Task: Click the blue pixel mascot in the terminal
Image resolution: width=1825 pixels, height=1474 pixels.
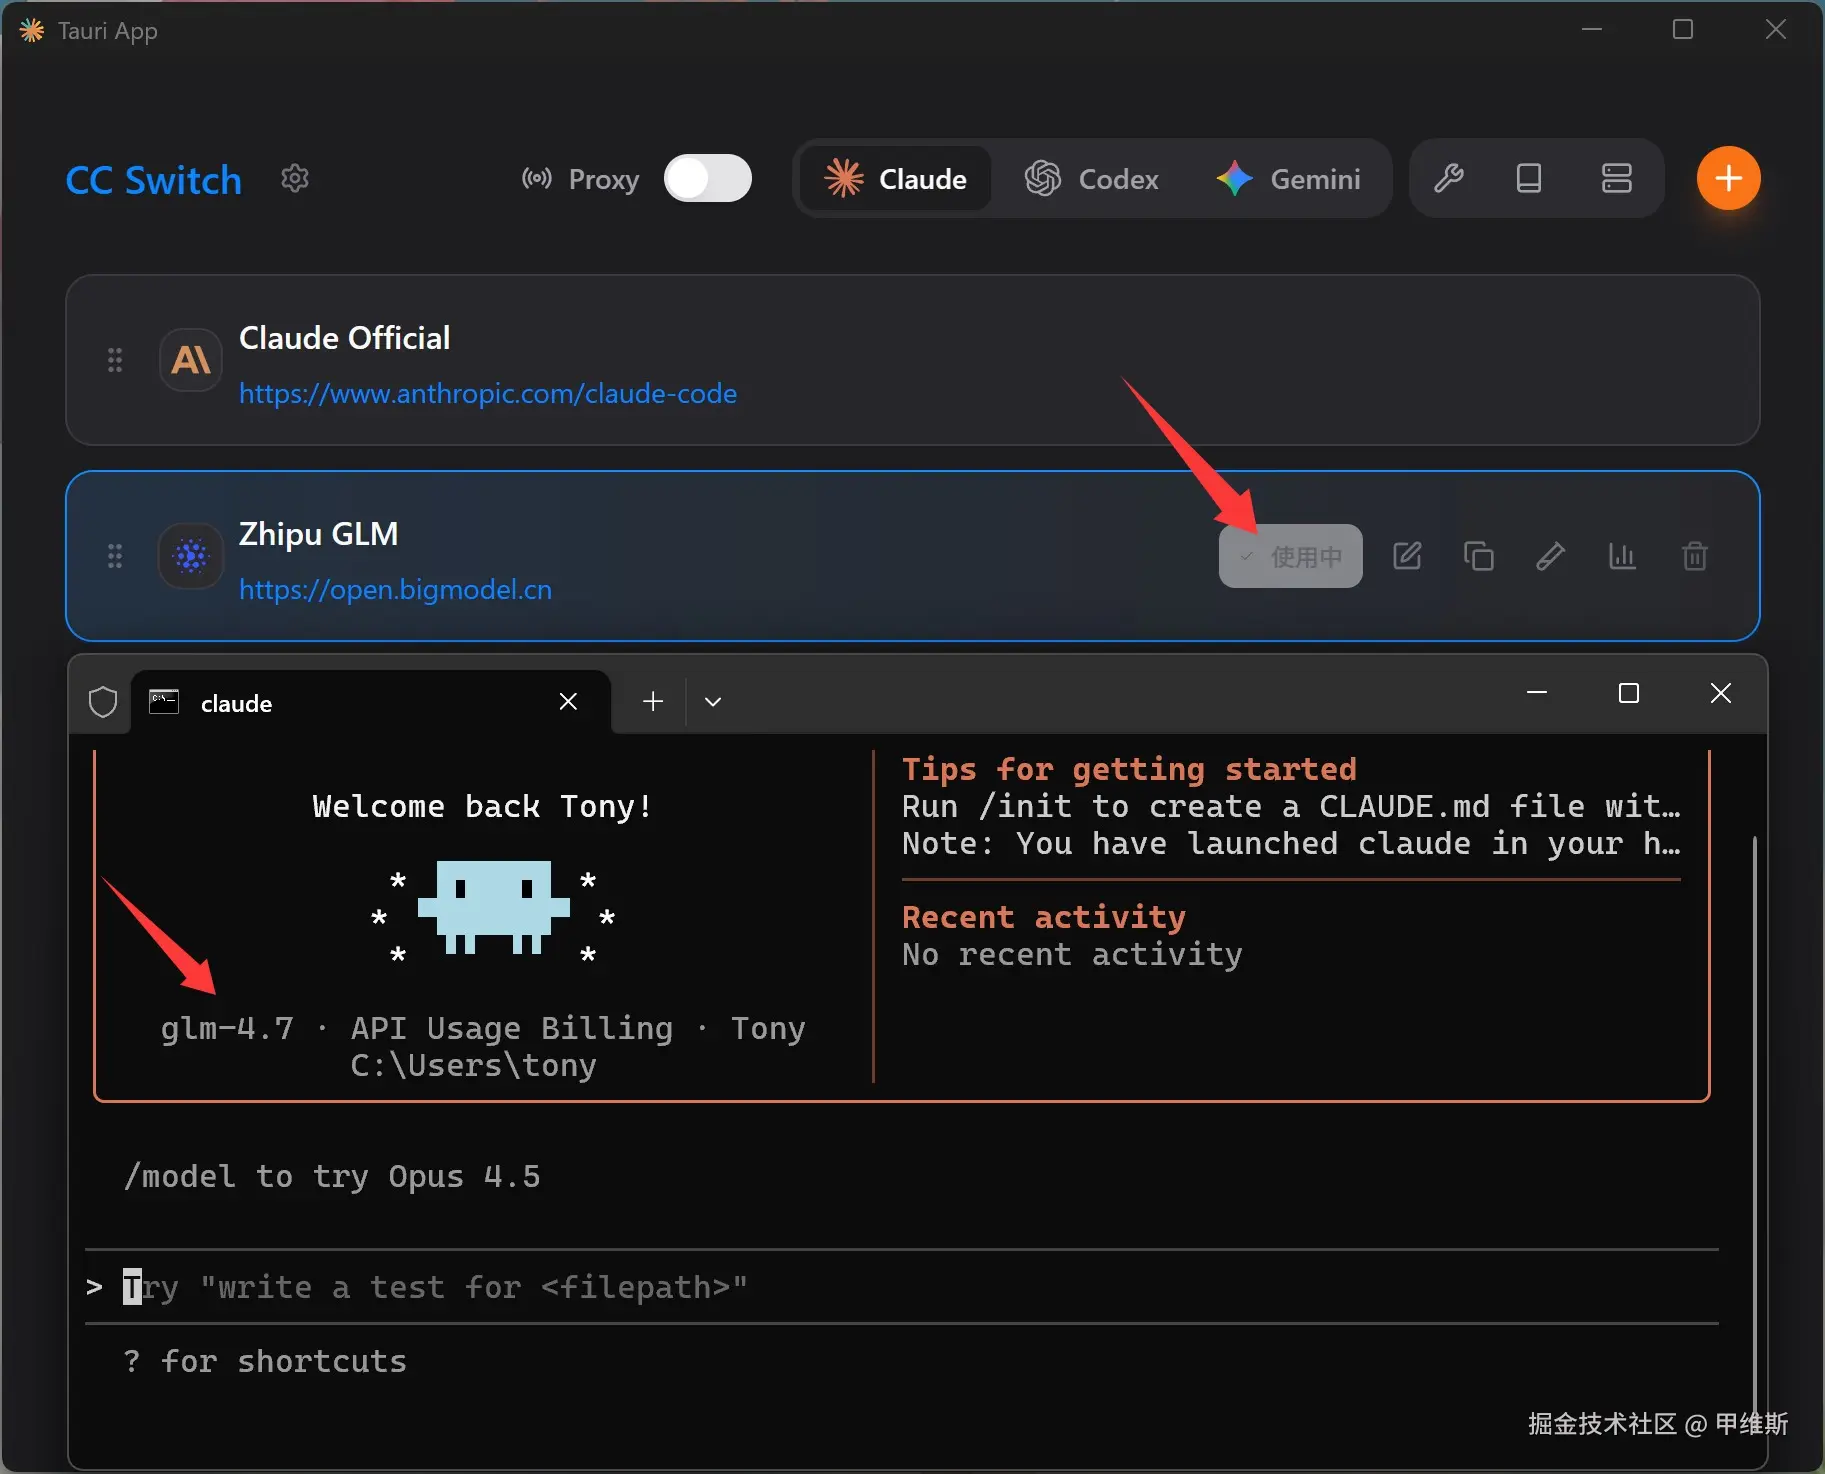Action: tap(494, 907)
